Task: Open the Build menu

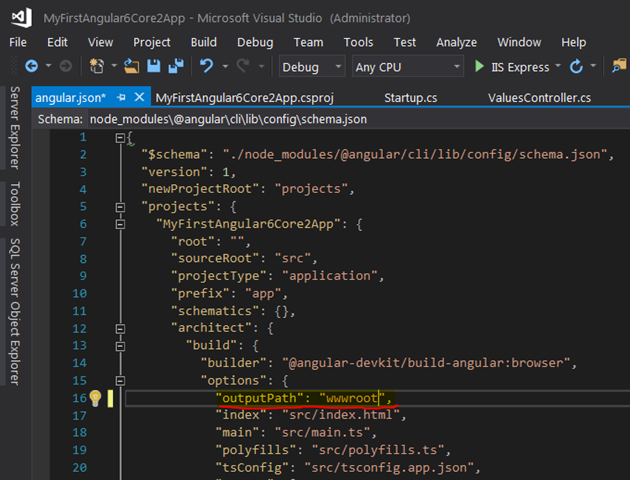Action: 203,42
